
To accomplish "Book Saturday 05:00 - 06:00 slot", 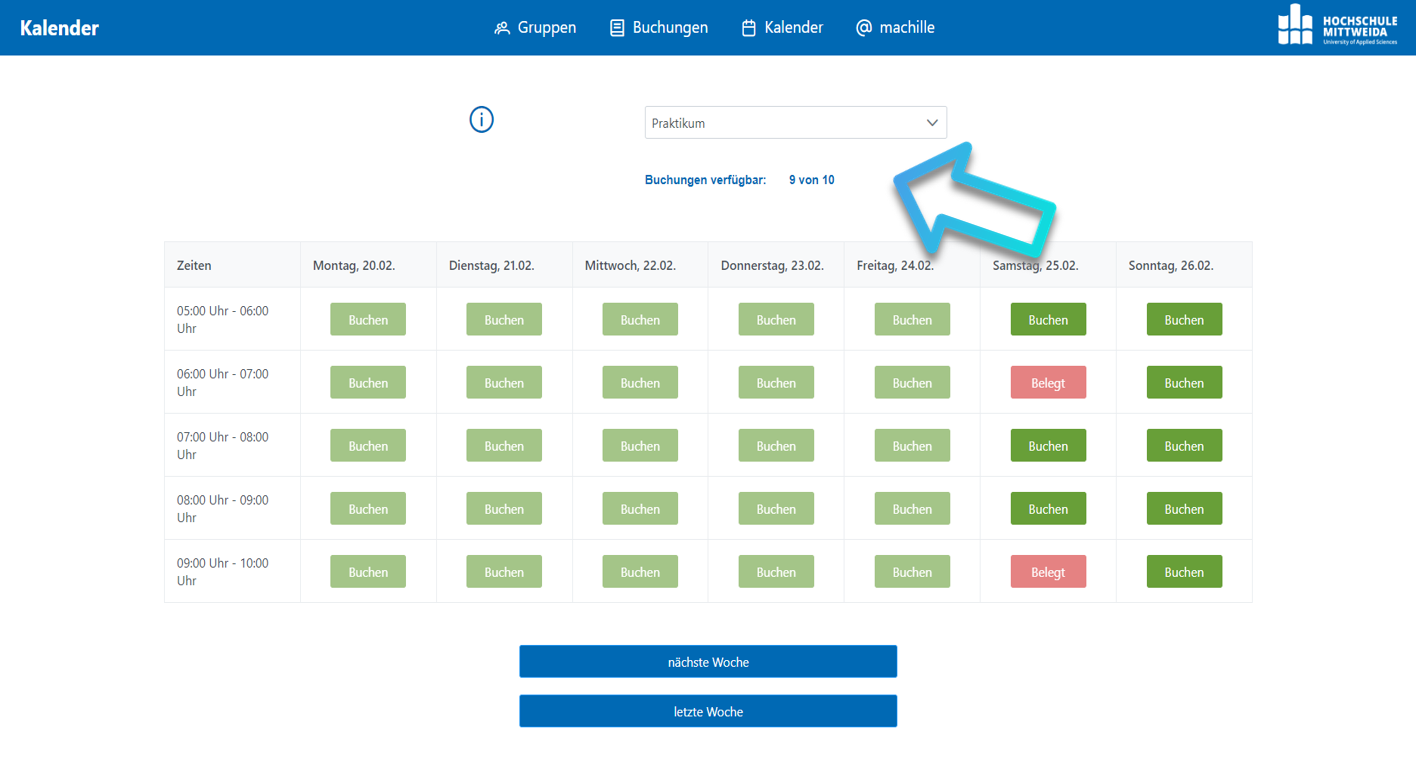I will click(x=1048, y=320).
